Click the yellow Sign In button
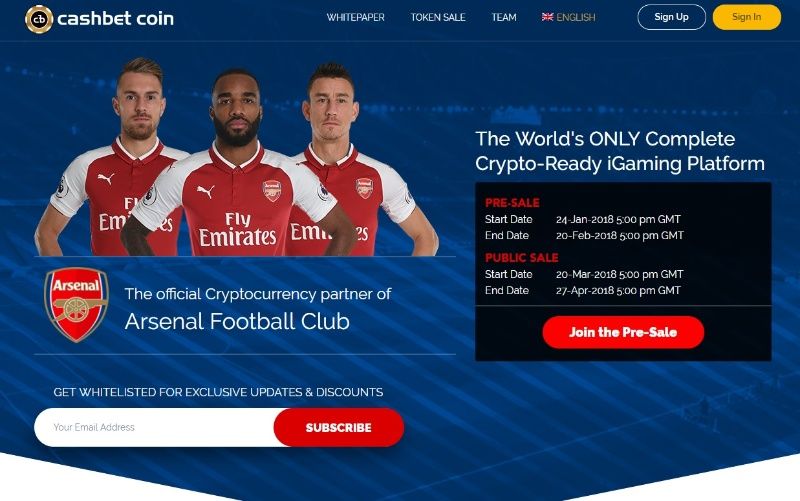The height and width of the screenshot is (501, 800). pyautogui.click(x=746, y=17)
